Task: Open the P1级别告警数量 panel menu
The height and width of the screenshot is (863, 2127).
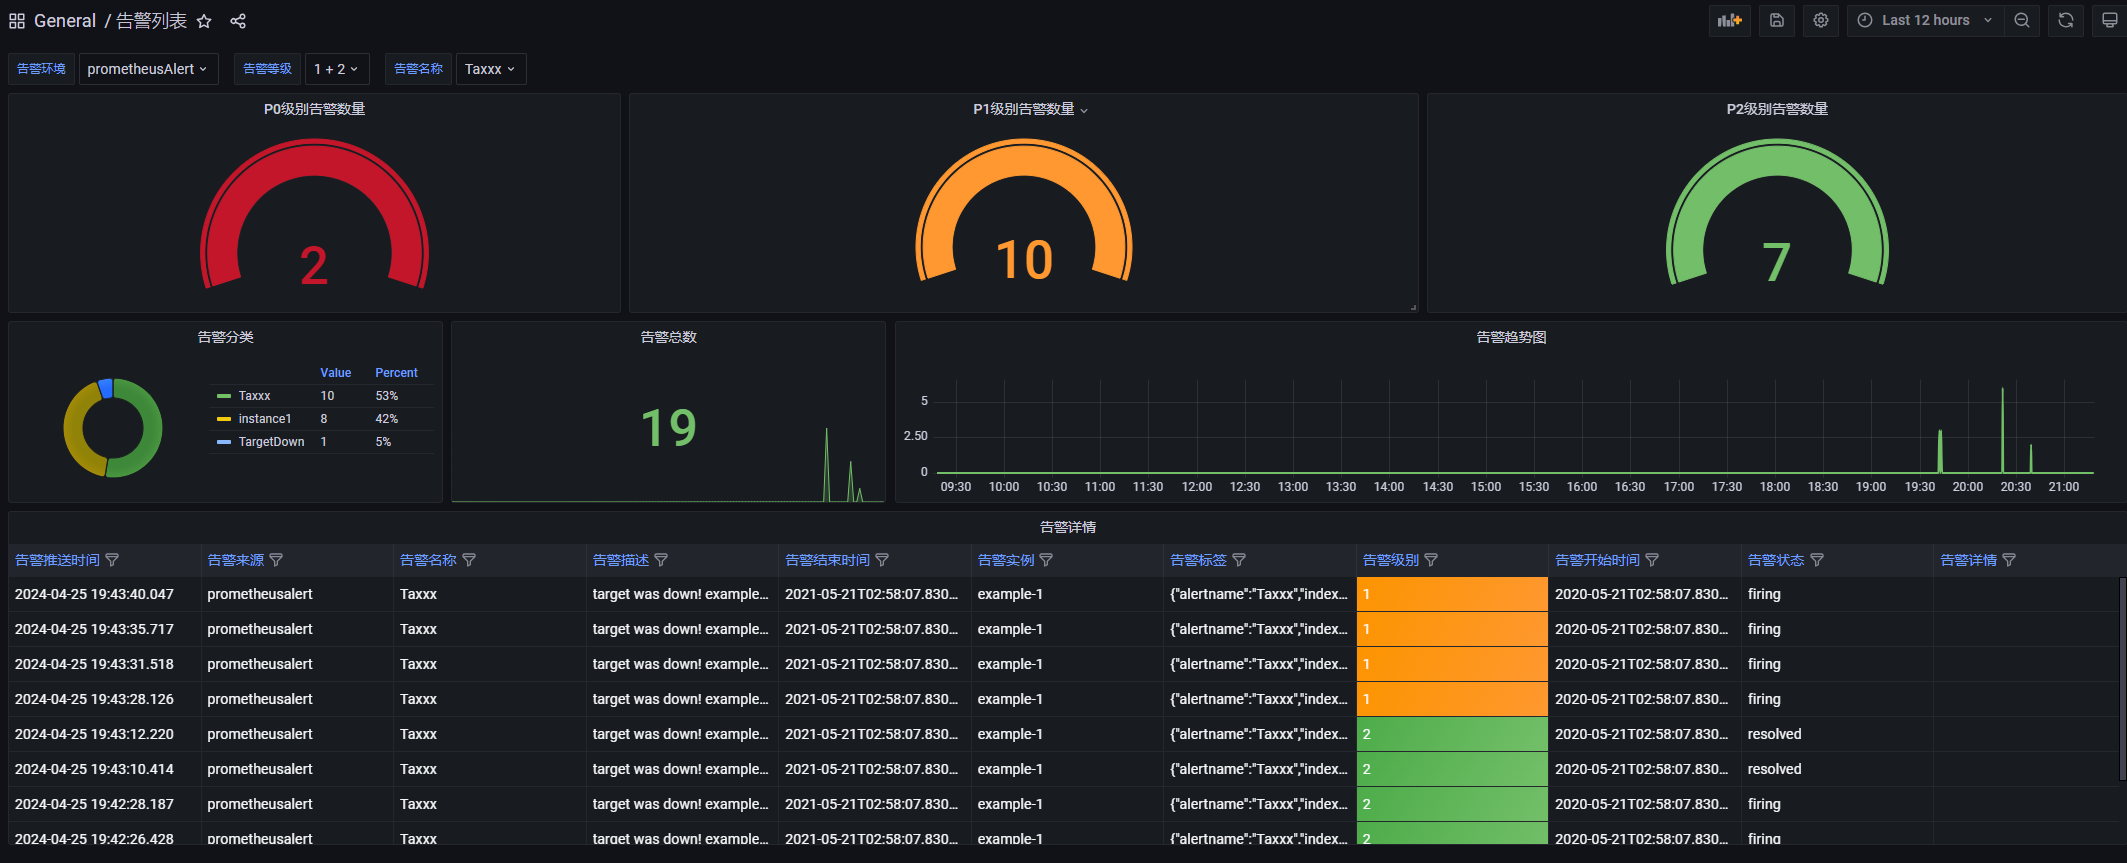Action: point(1084,110)
